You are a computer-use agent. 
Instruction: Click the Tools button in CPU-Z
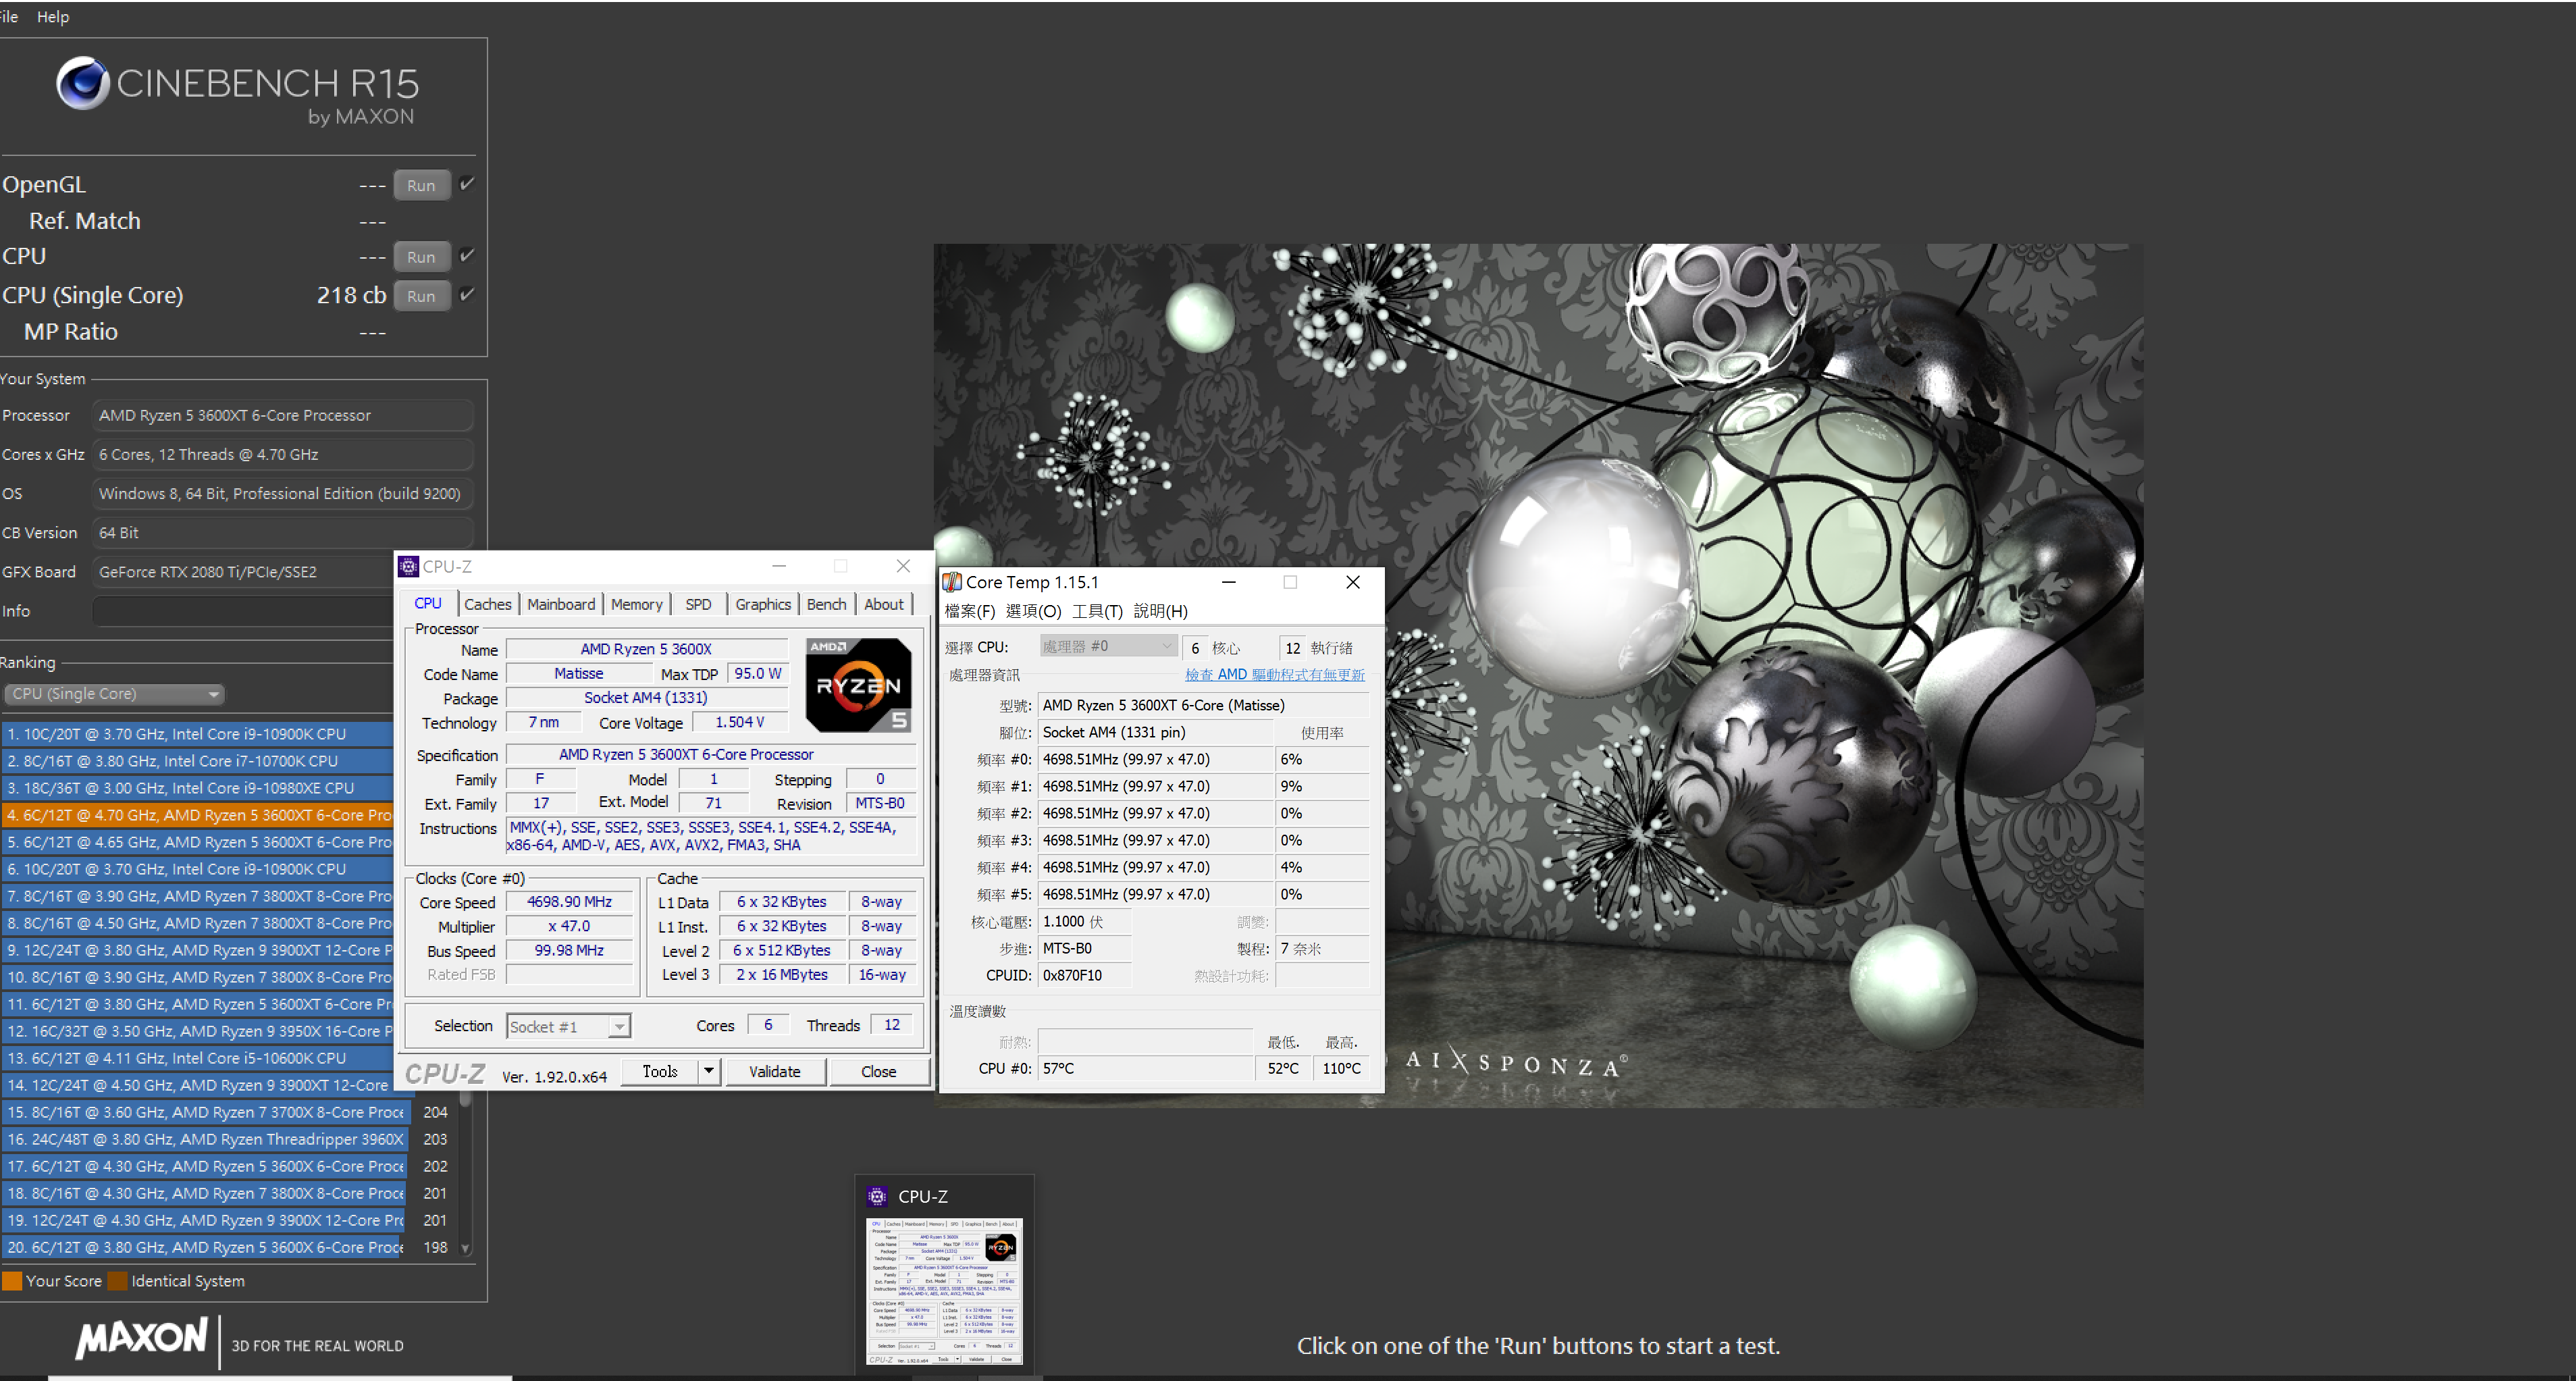point(660,1071)
